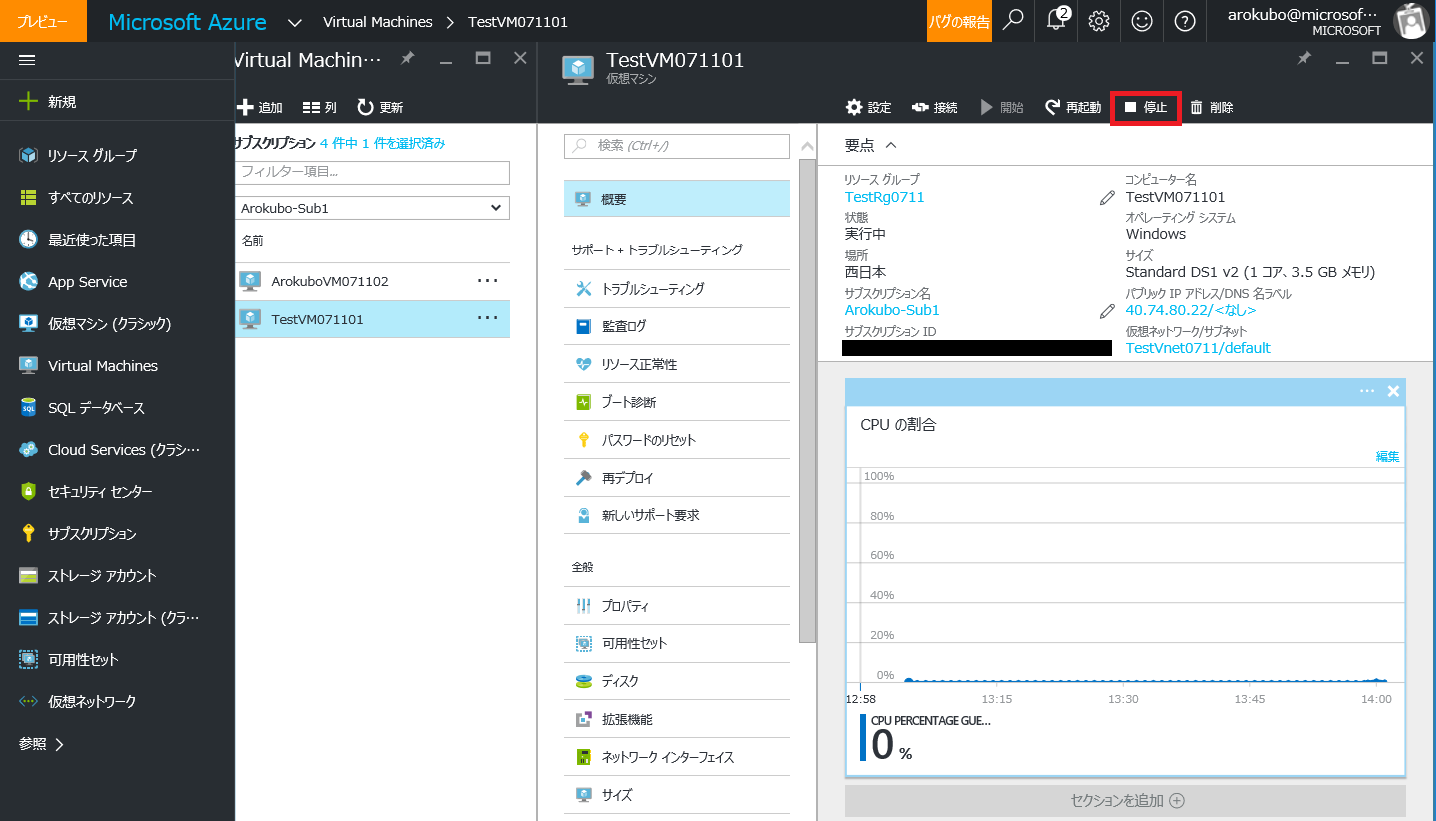Click セクションを追加 button
Image resolution: width=1436 pixels, height=821 pixels.
pyautogui.click(x=1125, y=801)
